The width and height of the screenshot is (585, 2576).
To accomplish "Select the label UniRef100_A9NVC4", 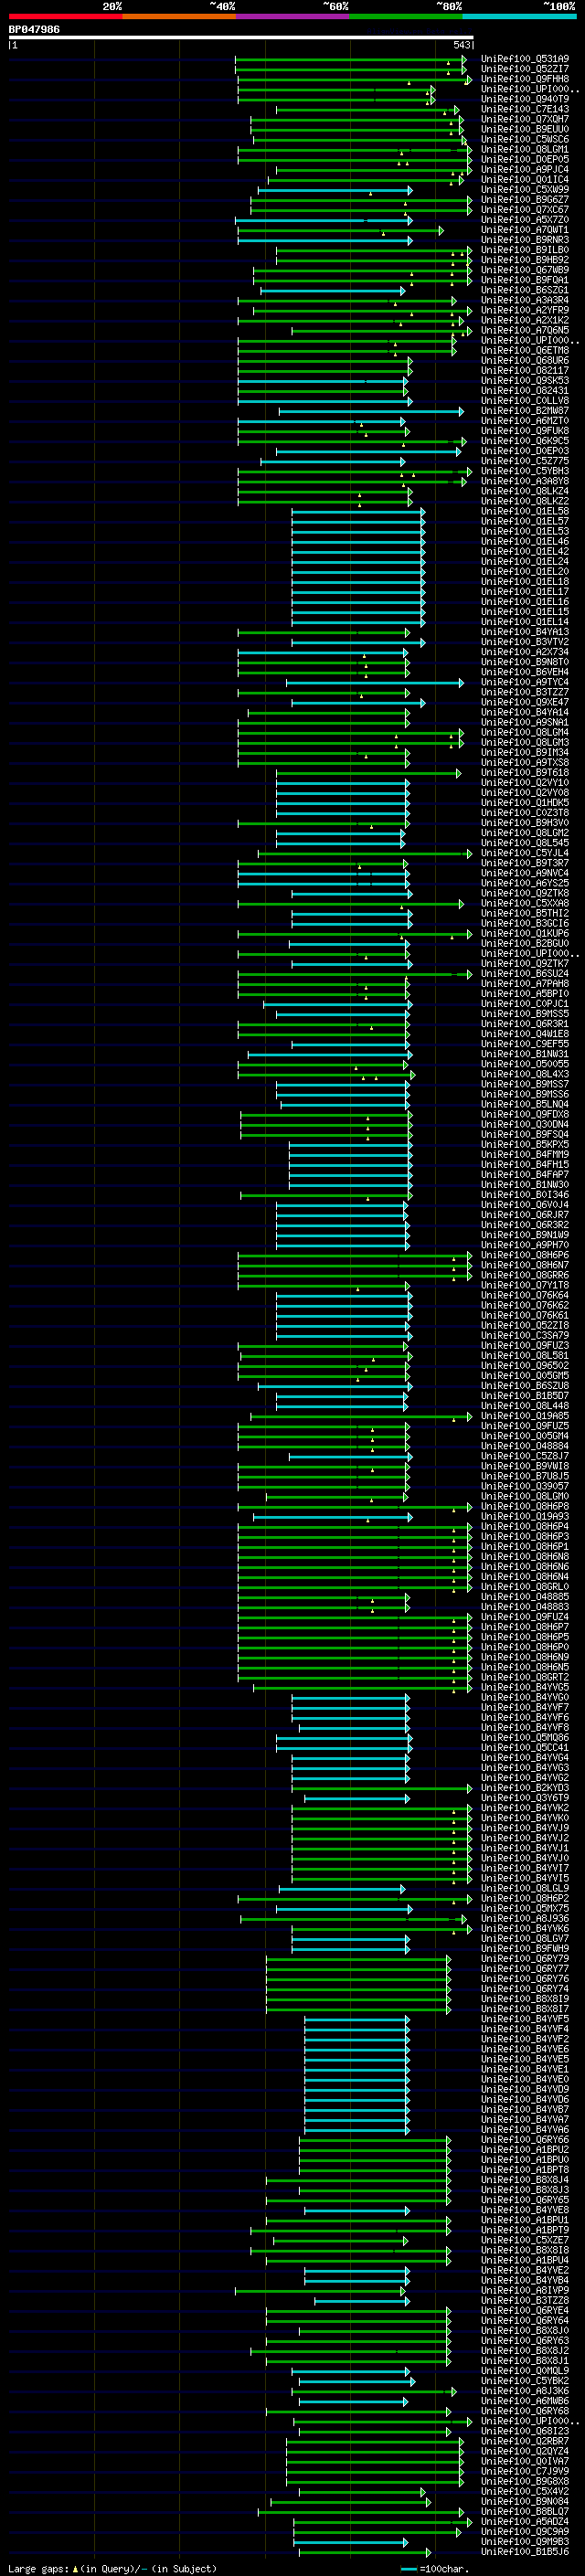I will click(x=525, y=873).
